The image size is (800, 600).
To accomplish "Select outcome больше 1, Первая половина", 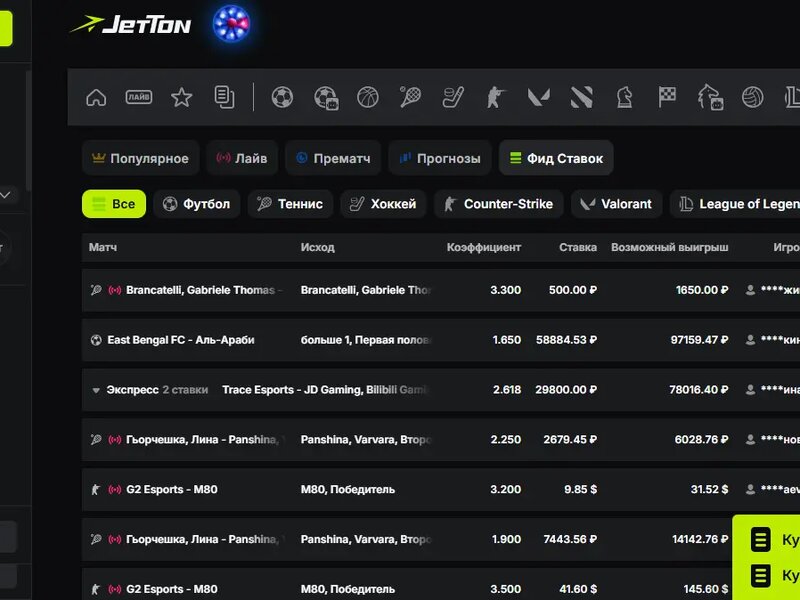I will tap(366, 340).
